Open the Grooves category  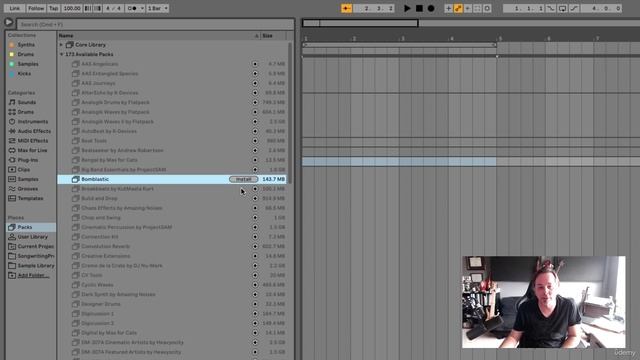28,189
